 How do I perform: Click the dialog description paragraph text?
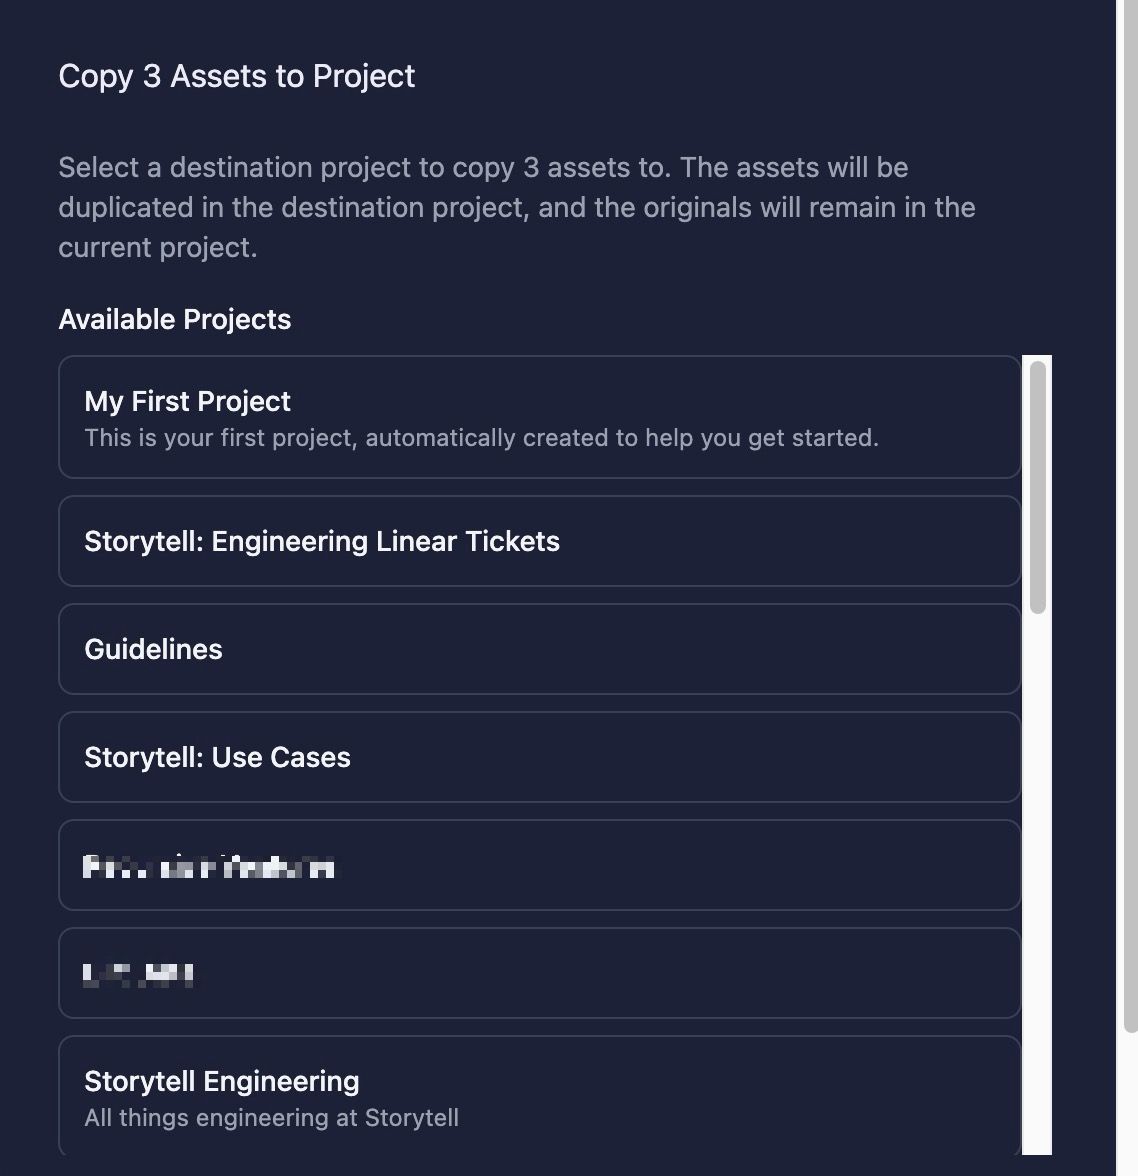click(517, 207)
